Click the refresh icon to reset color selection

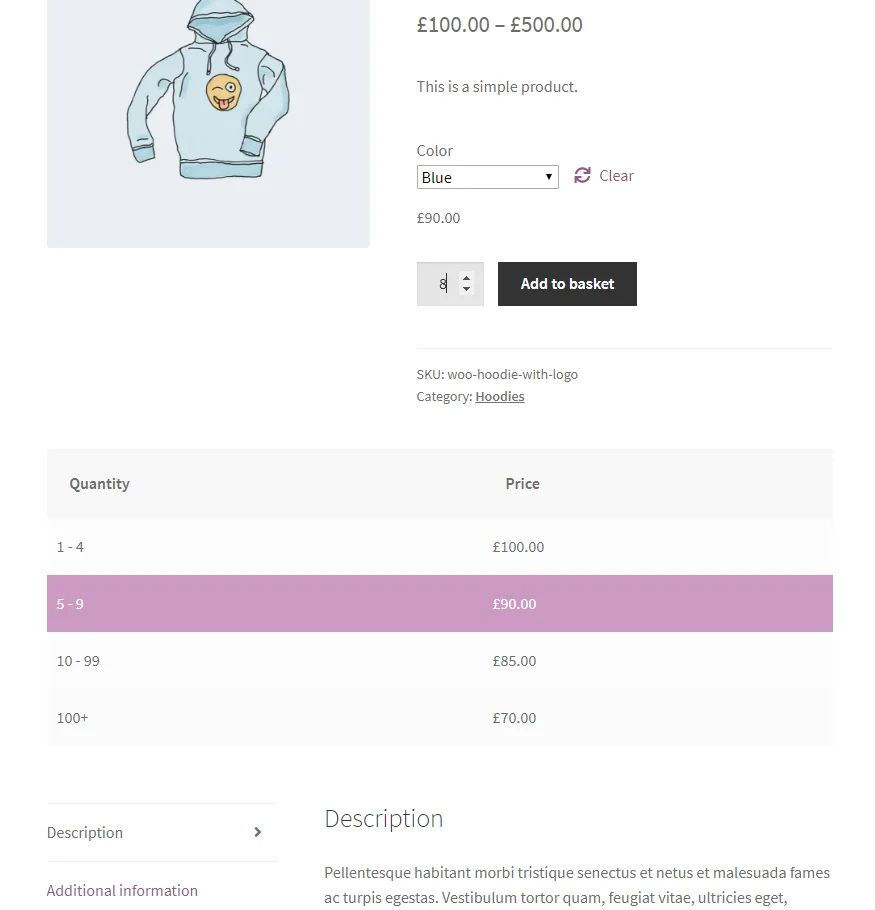[x=582, y=175]
